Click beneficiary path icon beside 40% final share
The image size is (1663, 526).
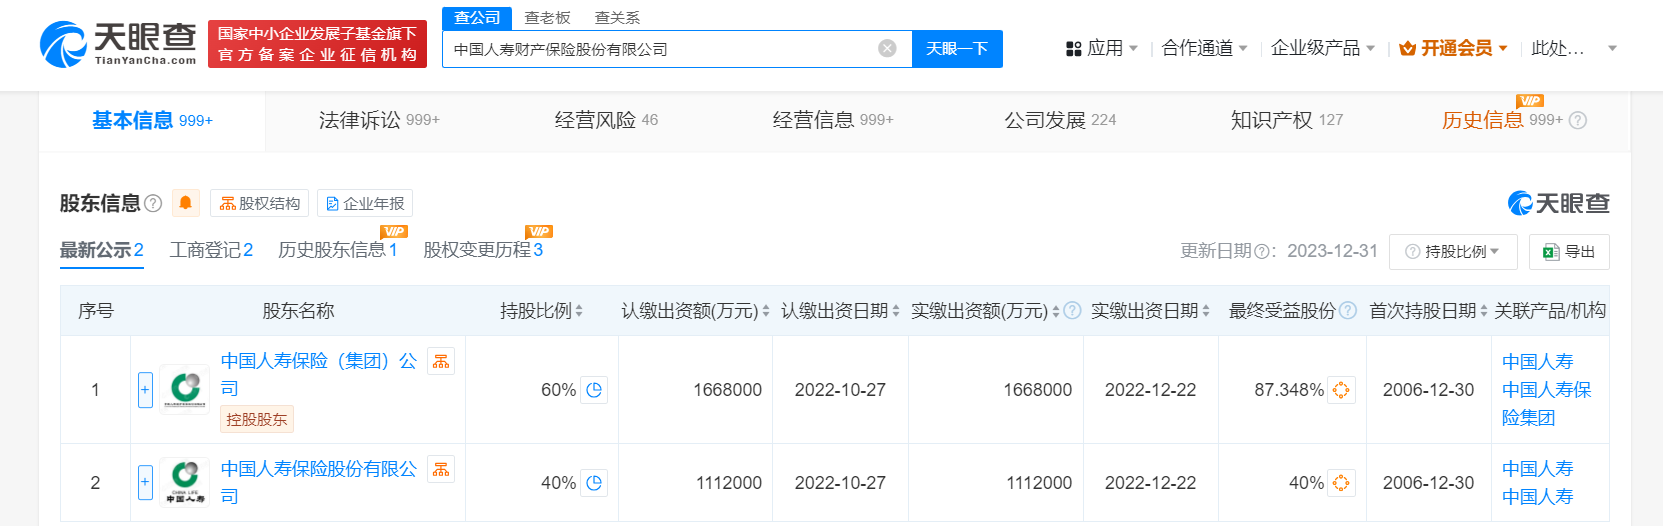[x=1341, y=483]
